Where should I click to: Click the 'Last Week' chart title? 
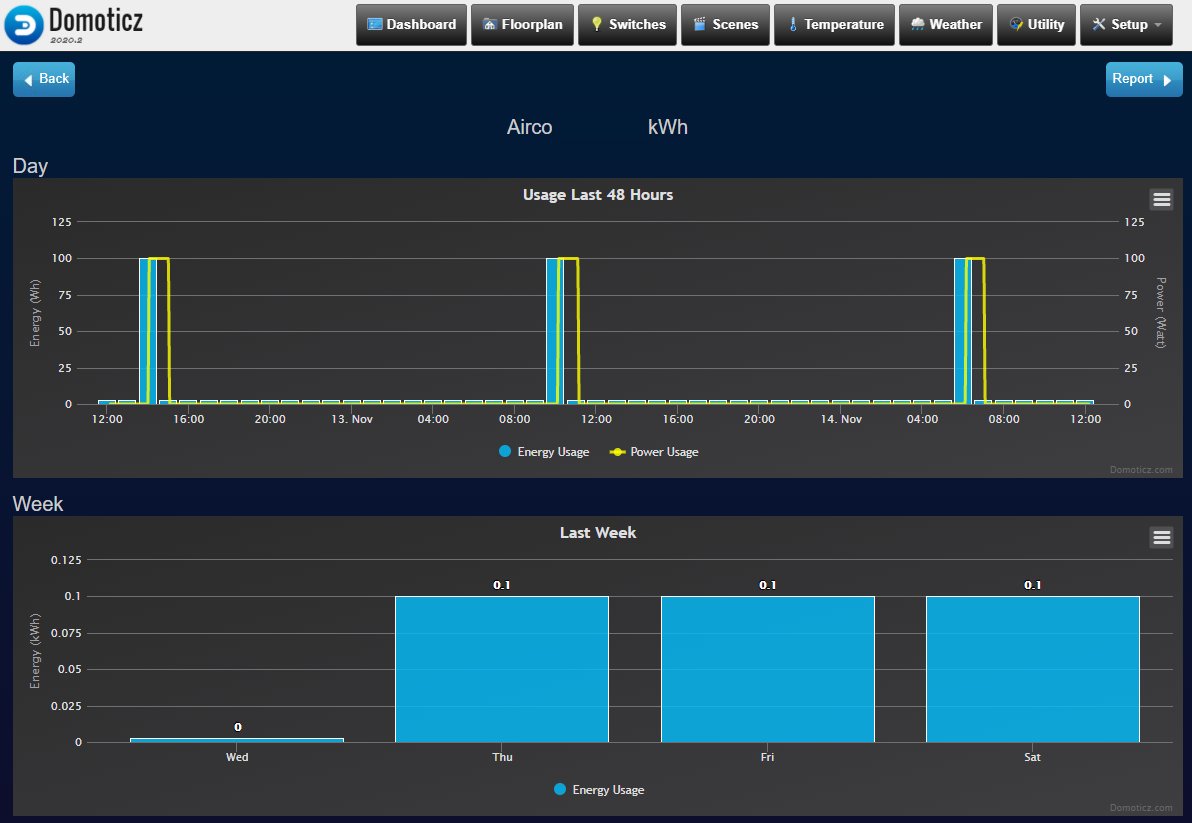coord(598,533)
